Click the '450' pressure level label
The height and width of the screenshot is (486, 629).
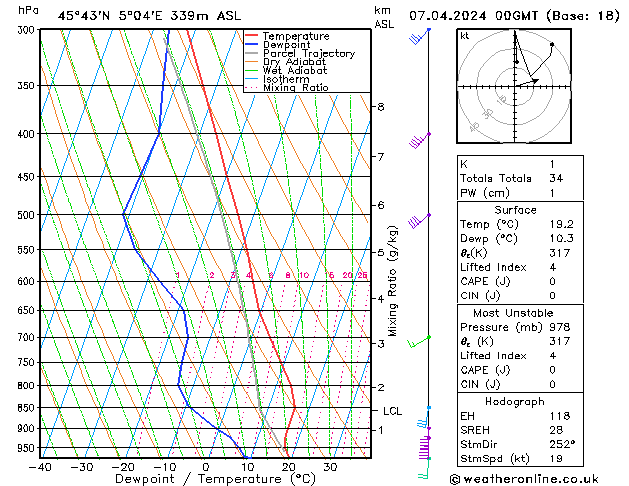(x=28, y=177)
